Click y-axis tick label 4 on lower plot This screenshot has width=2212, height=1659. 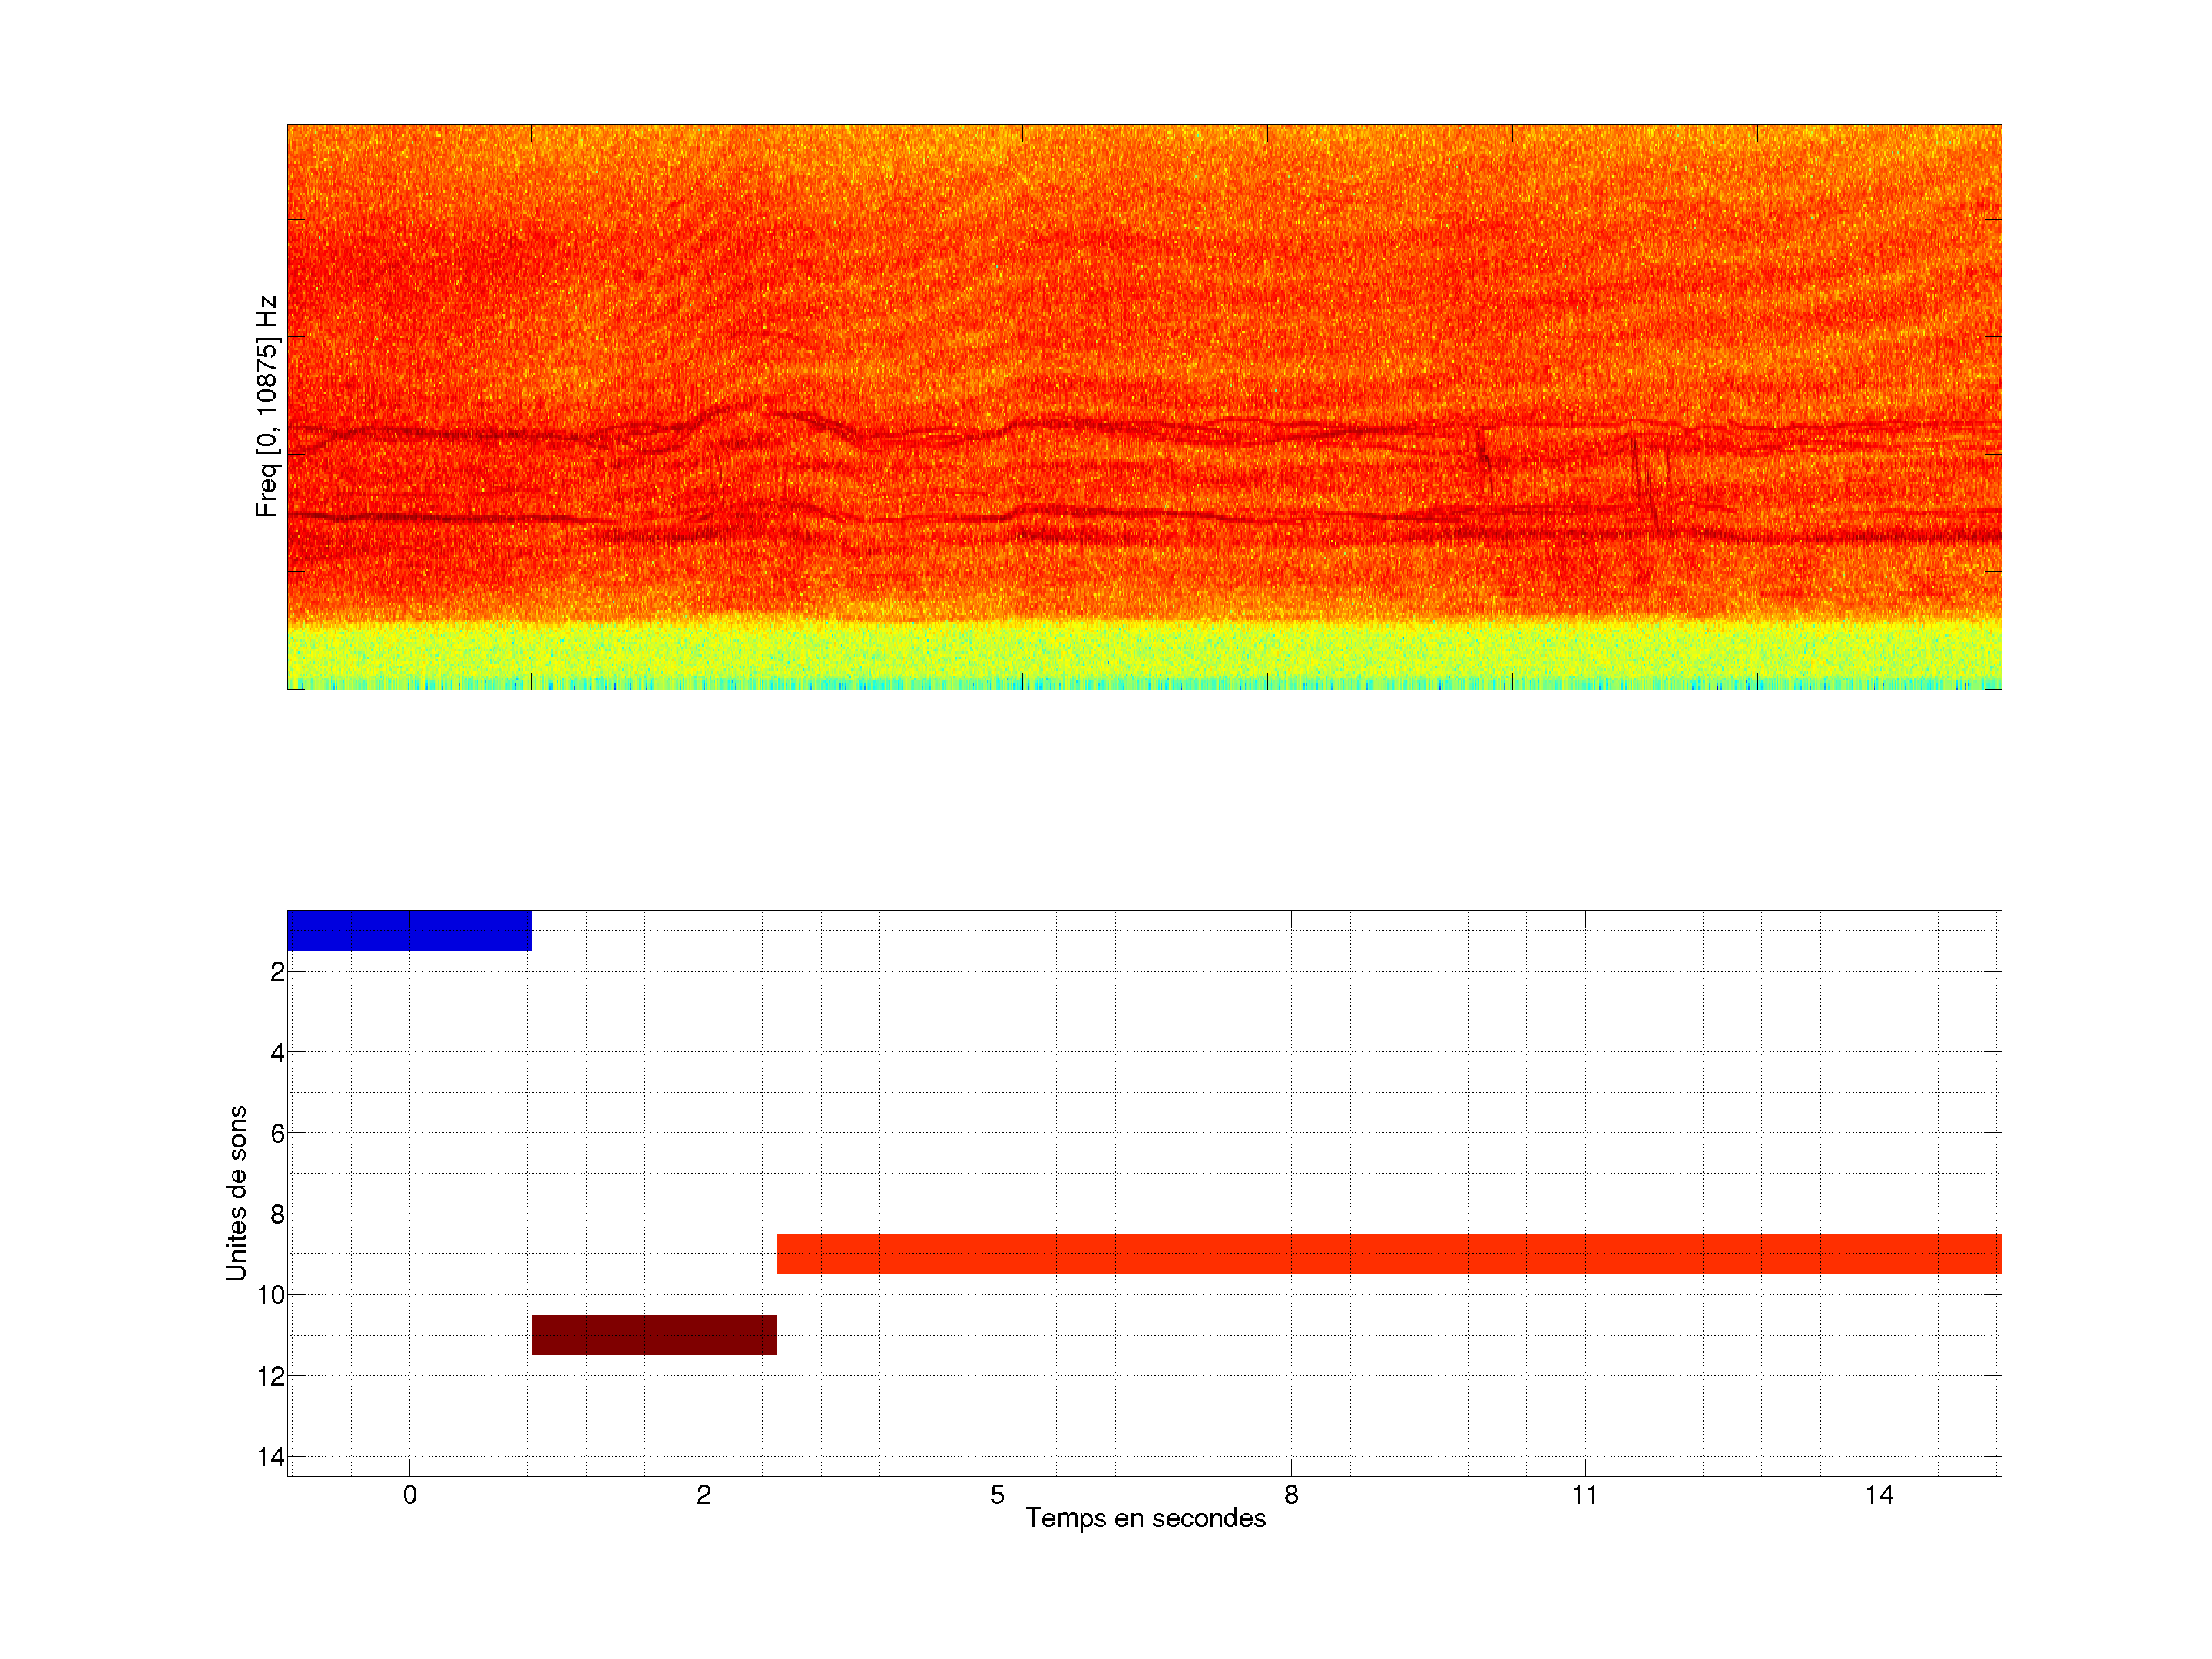pyautogui.click(x=277, y=1053)
